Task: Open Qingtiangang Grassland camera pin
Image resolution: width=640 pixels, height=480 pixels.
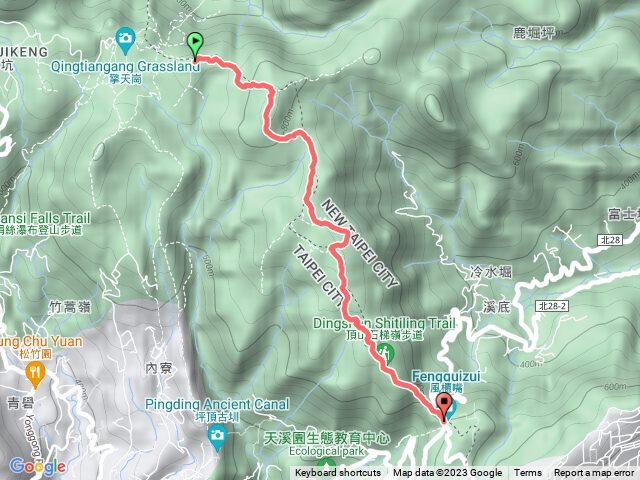Action: [125, 40]
